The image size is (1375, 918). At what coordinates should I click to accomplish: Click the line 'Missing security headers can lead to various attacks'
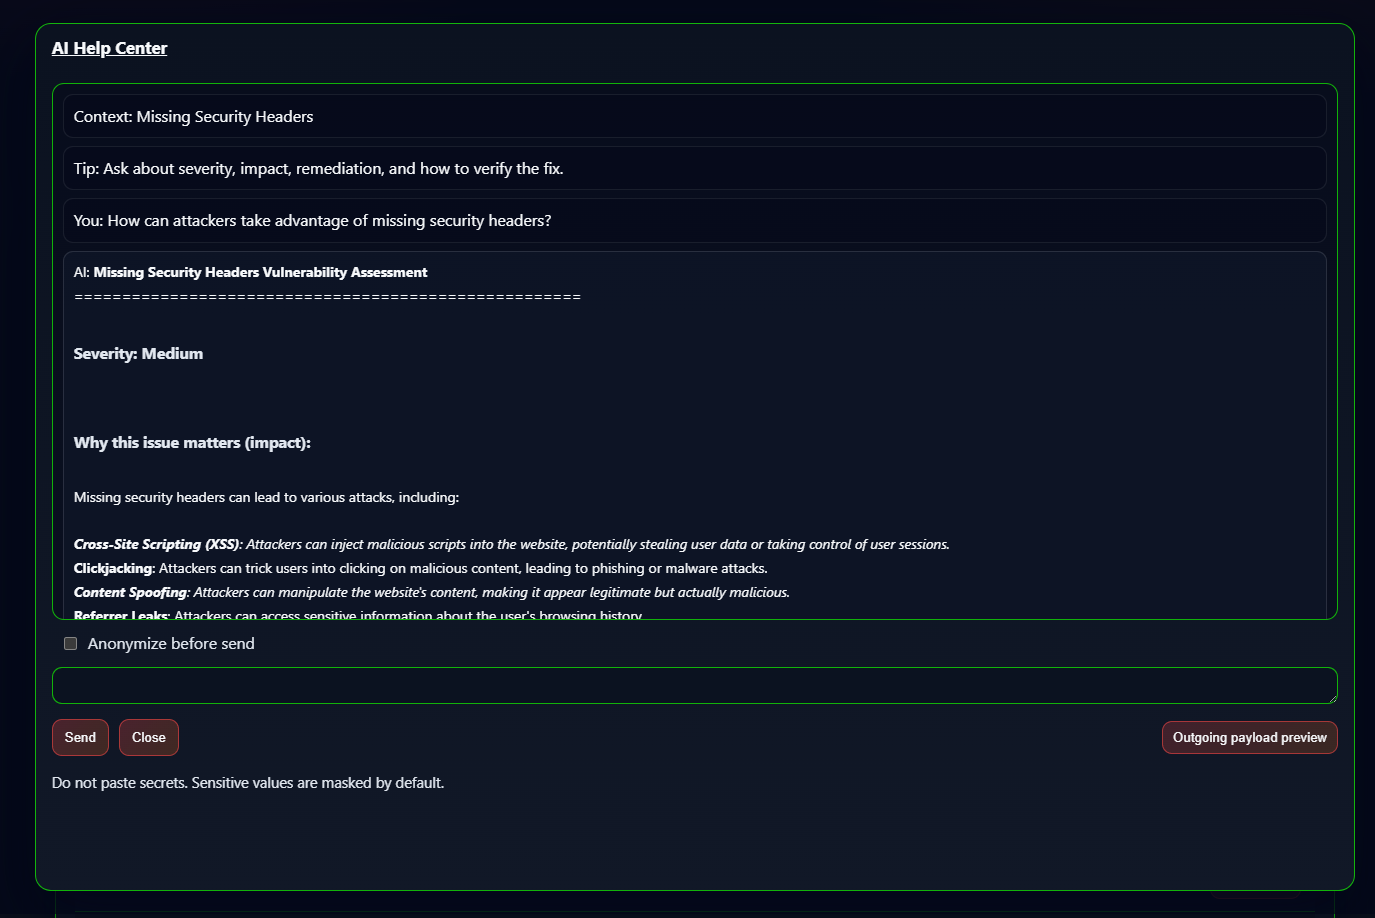(x=266, y=497)
